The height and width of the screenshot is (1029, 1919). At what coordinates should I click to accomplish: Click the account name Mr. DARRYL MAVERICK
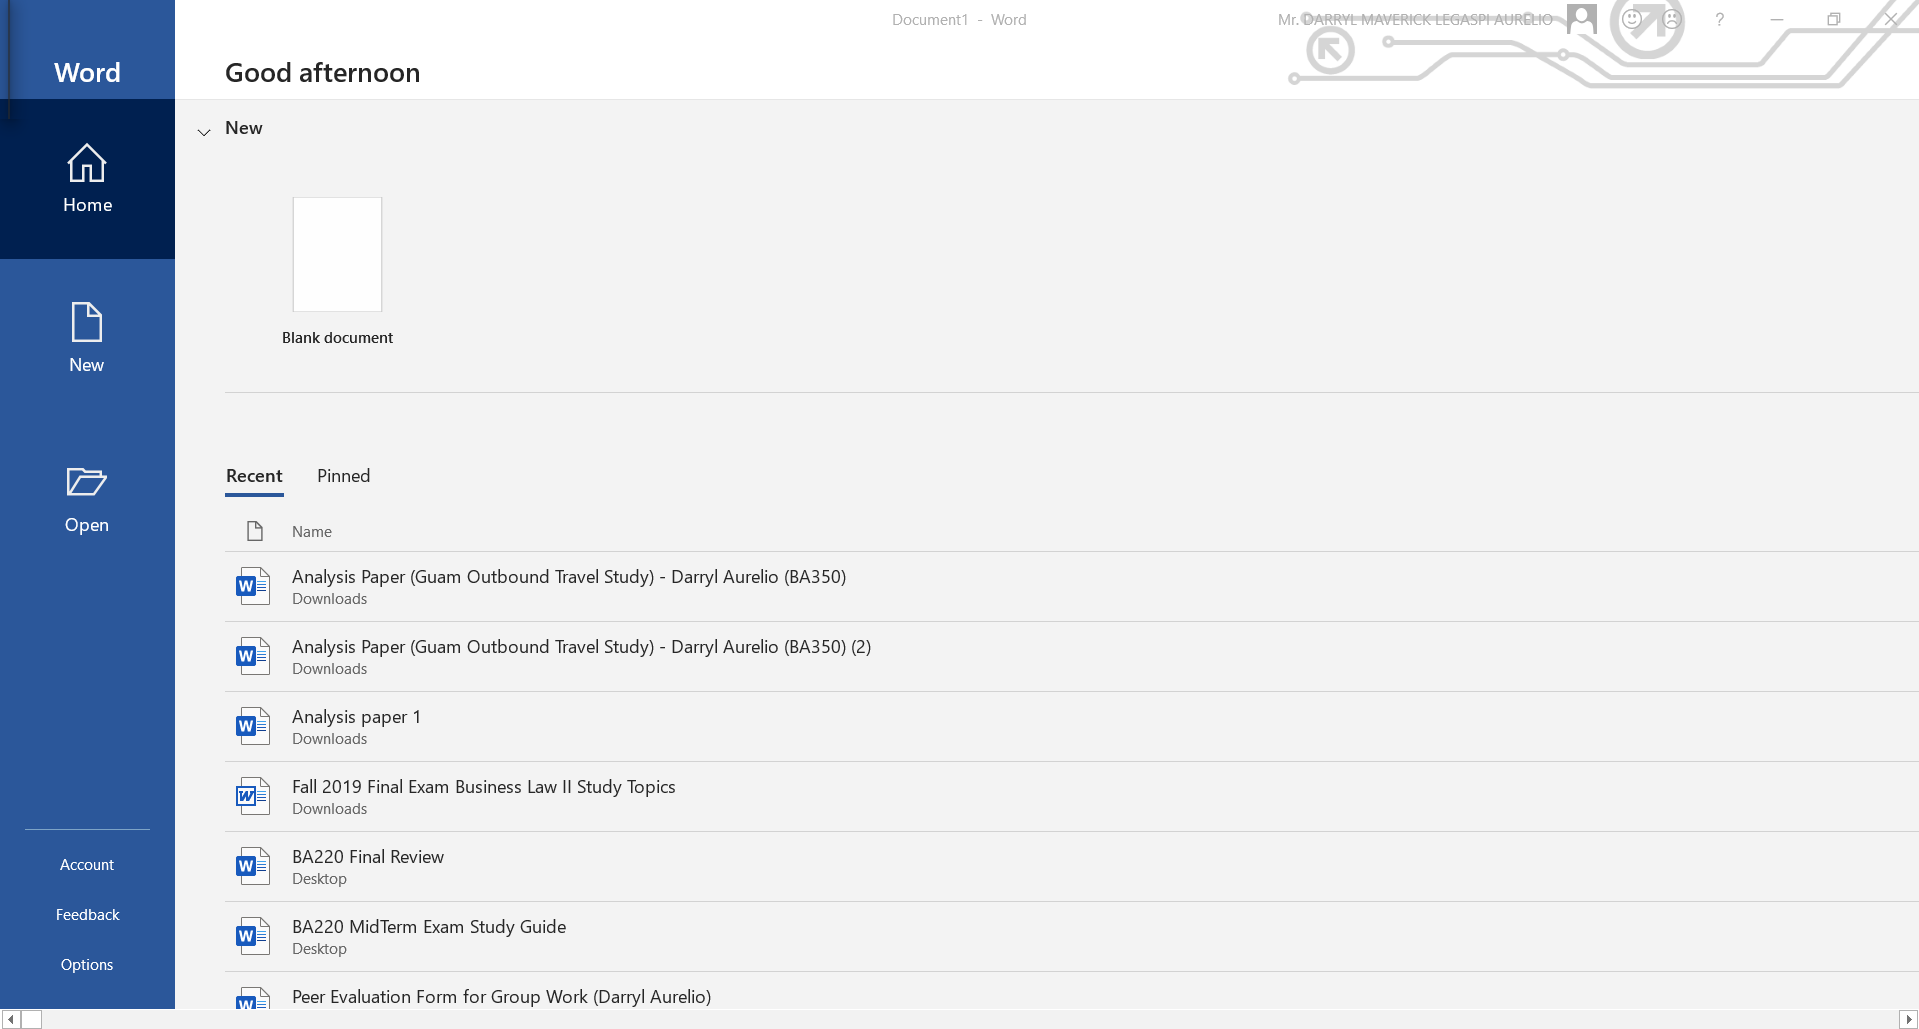[1415, 20]
